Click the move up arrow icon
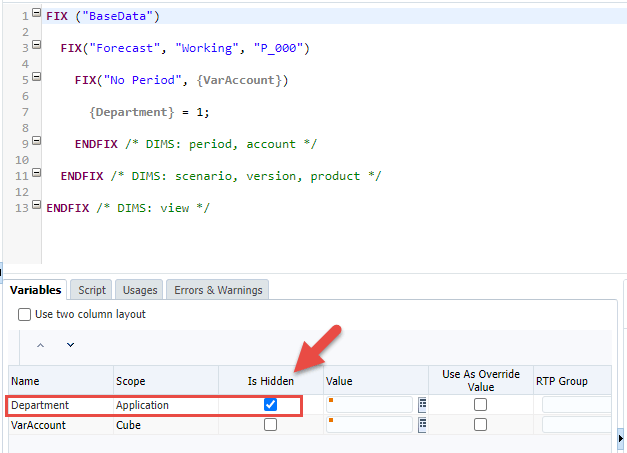Viewport: 627px width, 453px height. coord(41,345)
